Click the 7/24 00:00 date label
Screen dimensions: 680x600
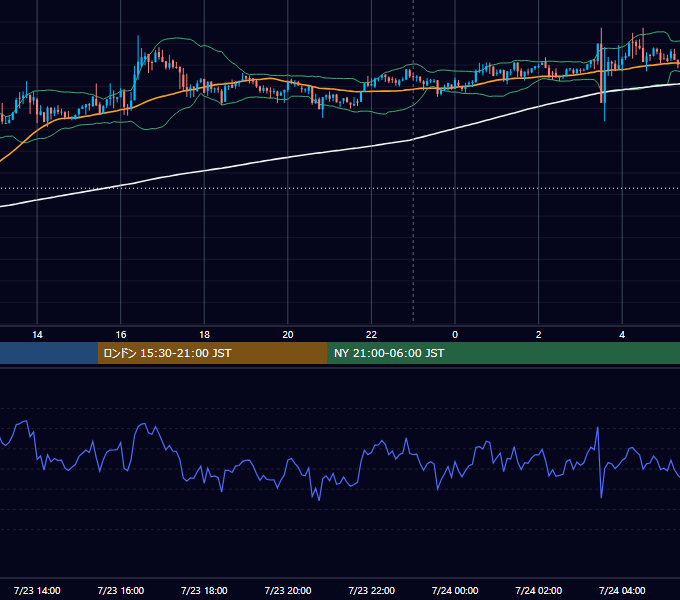(x=455, y=590)
